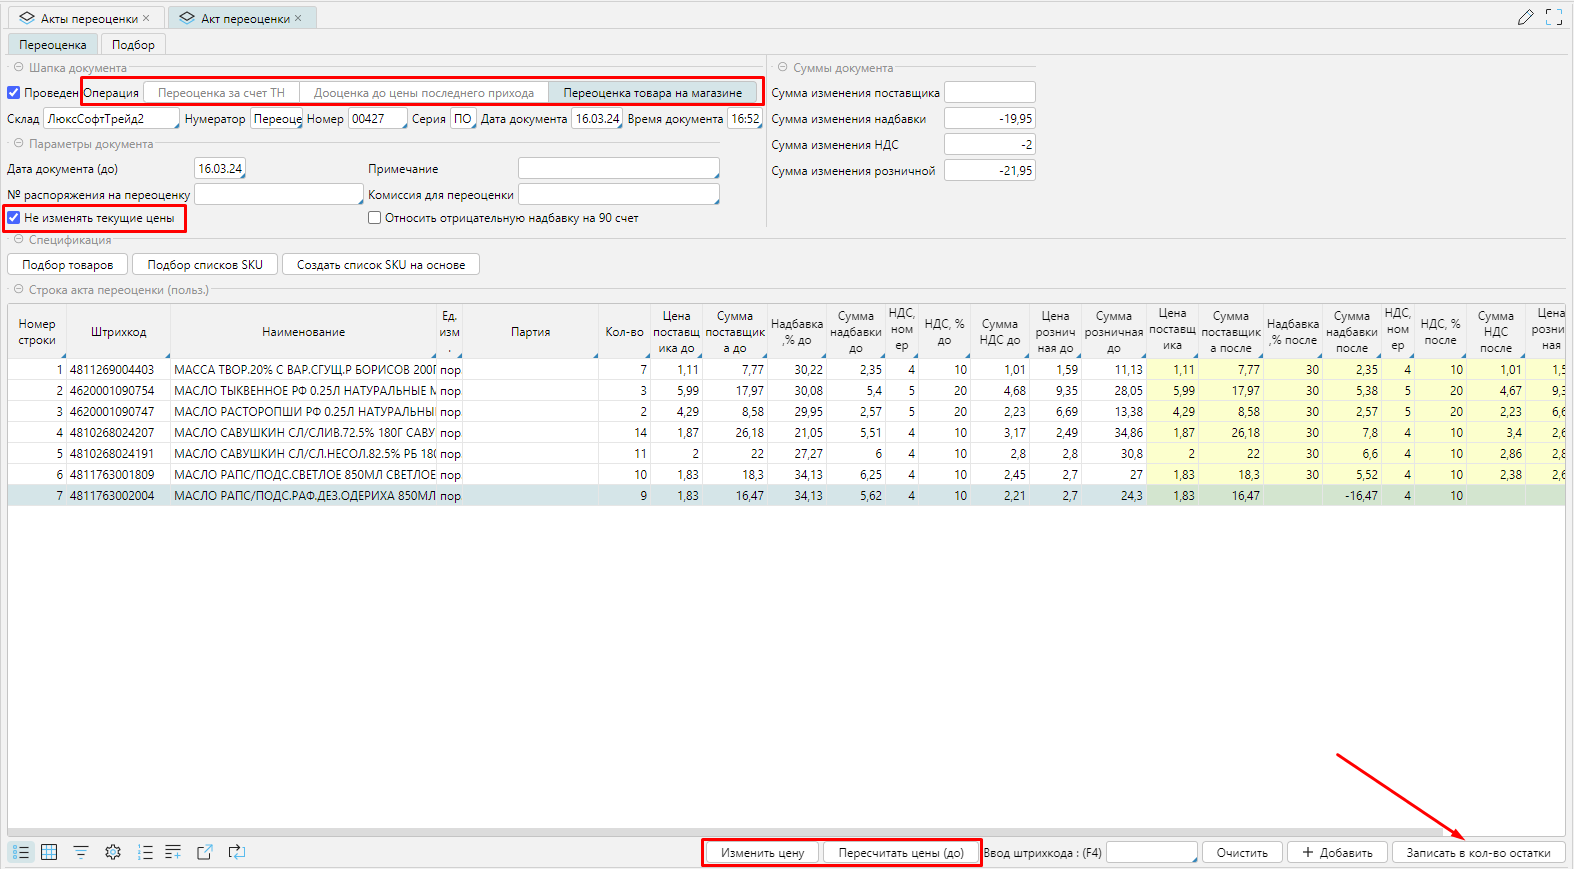Switch to table grid view icon

(49, 852)
